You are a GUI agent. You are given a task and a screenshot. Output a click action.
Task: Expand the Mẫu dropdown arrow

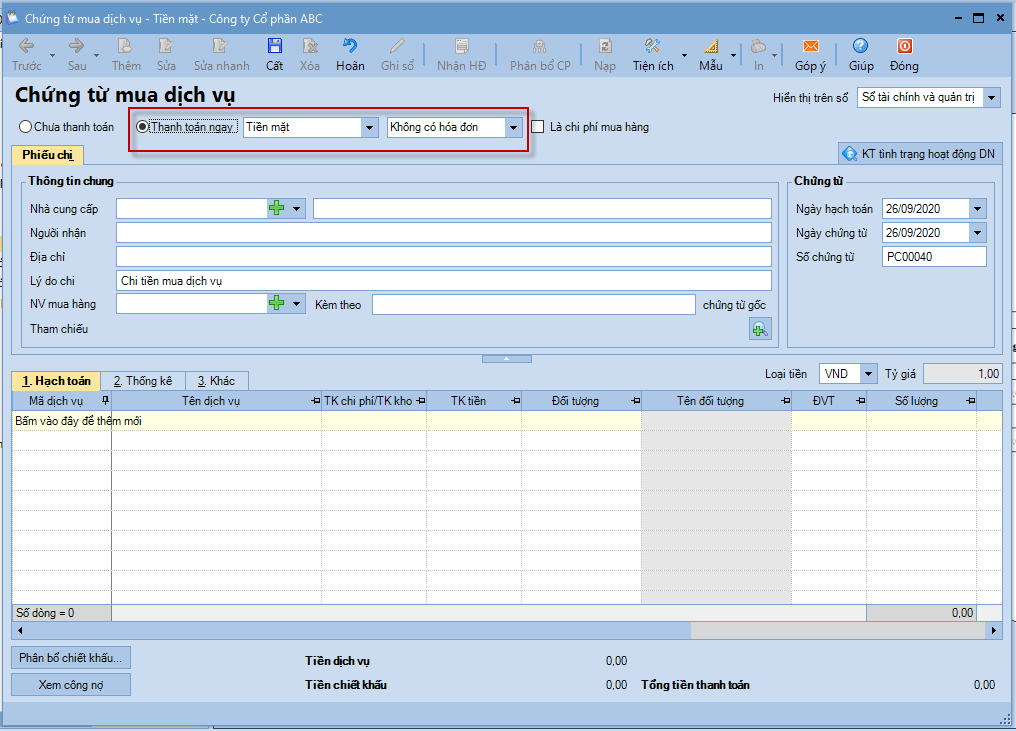[733, 56]
